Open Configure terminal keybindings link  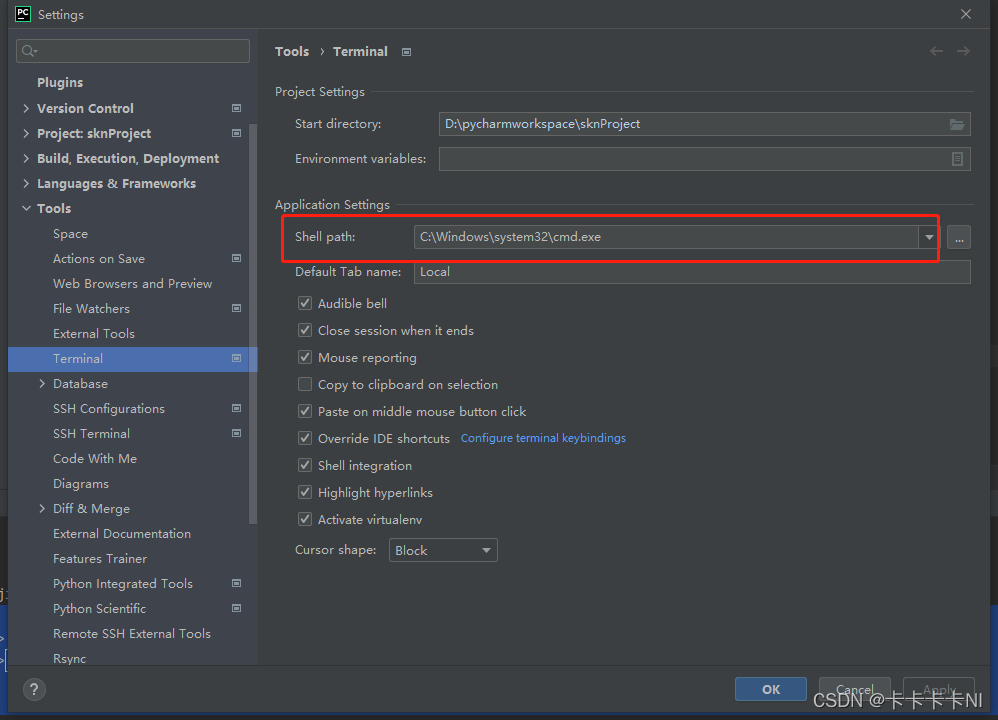543,438
